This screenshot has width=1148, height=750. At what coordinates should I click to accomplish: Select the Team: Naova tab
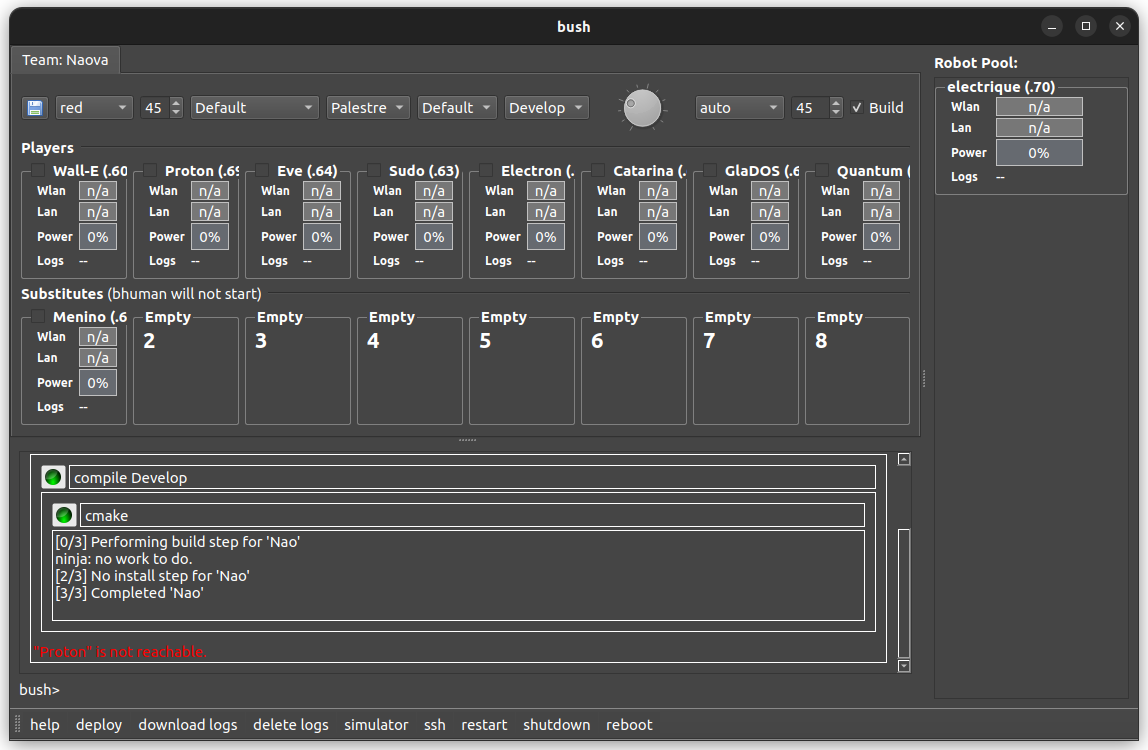click(66, 60)
